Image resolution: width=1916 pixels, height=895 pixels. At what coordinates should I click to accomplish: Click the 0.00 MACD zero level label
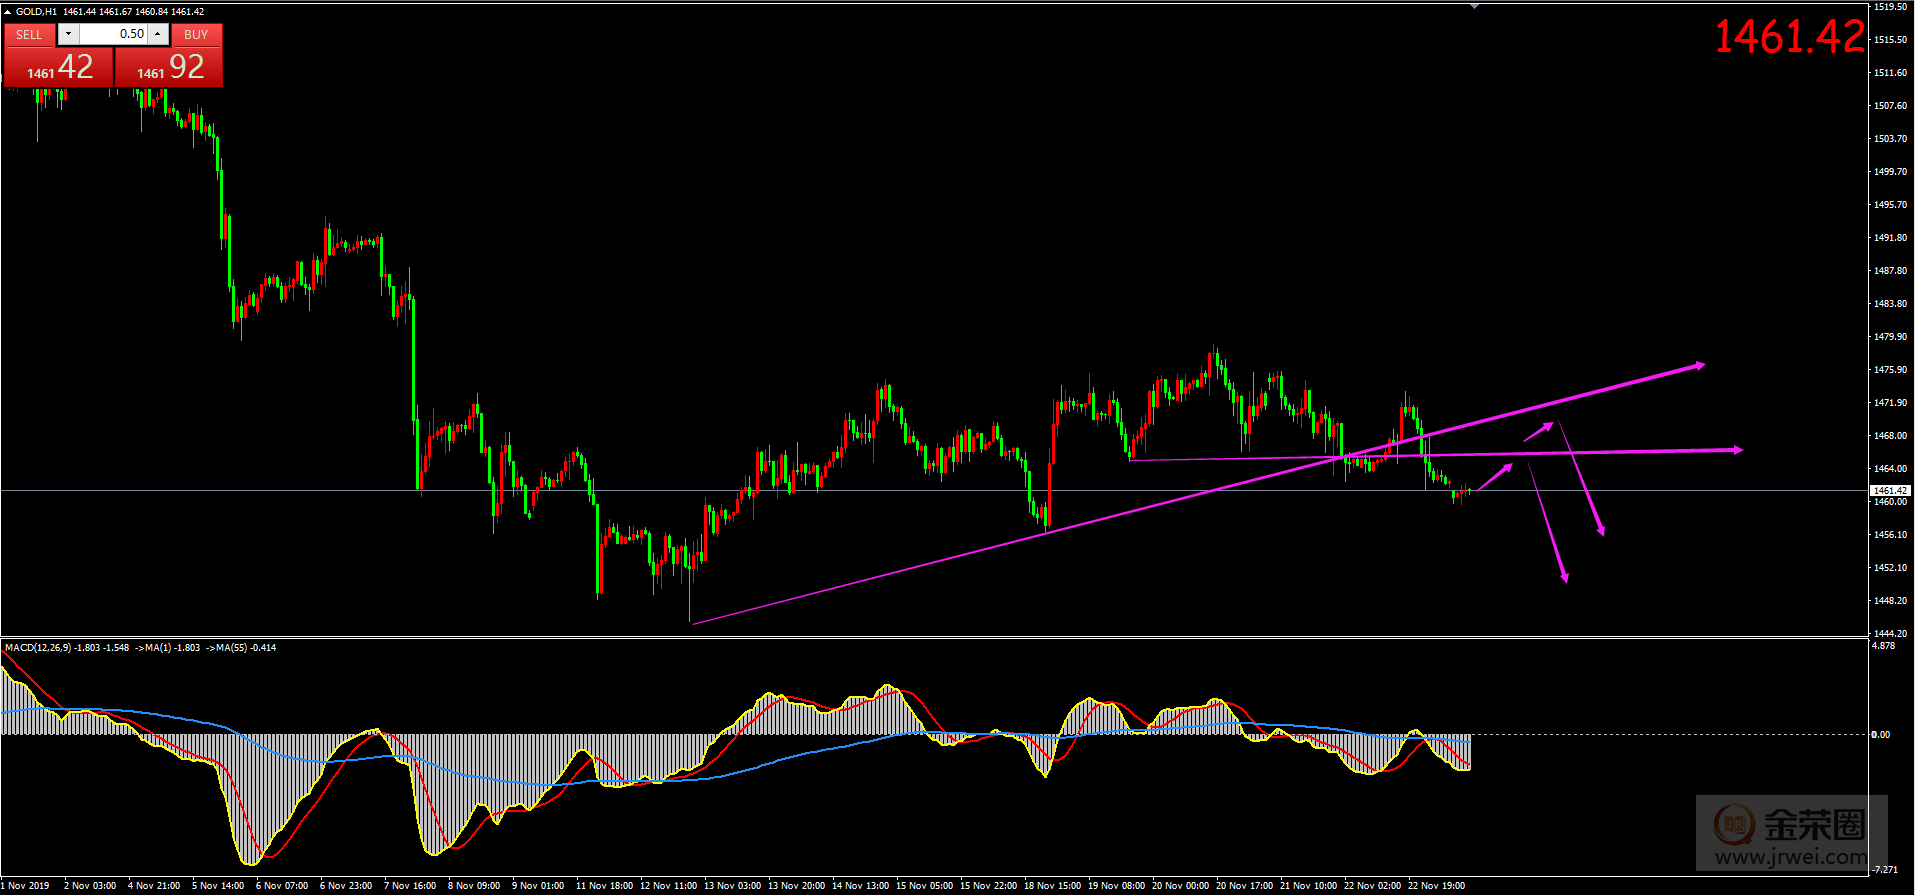1881,735
